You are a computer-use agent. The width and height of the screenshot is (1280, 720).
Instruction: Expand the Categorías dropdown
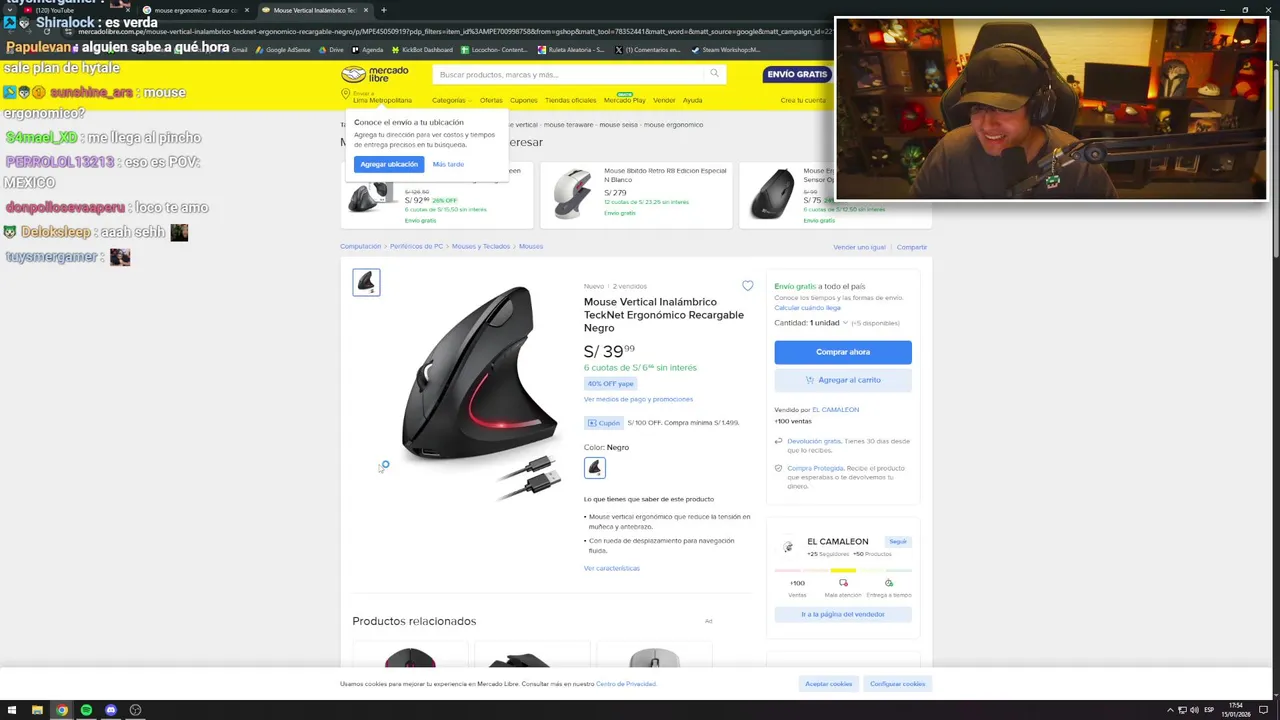[x=451, y=100]
